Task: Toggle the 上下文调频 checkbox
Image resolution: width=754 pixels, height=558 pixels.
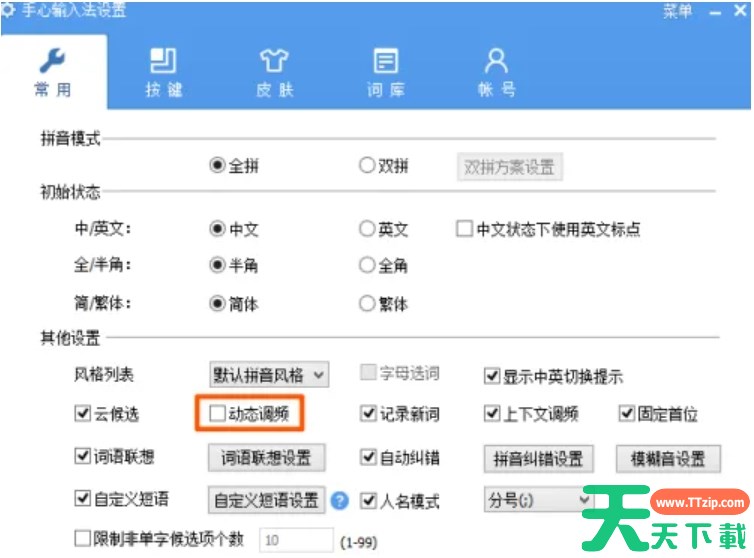Action: 492,413
